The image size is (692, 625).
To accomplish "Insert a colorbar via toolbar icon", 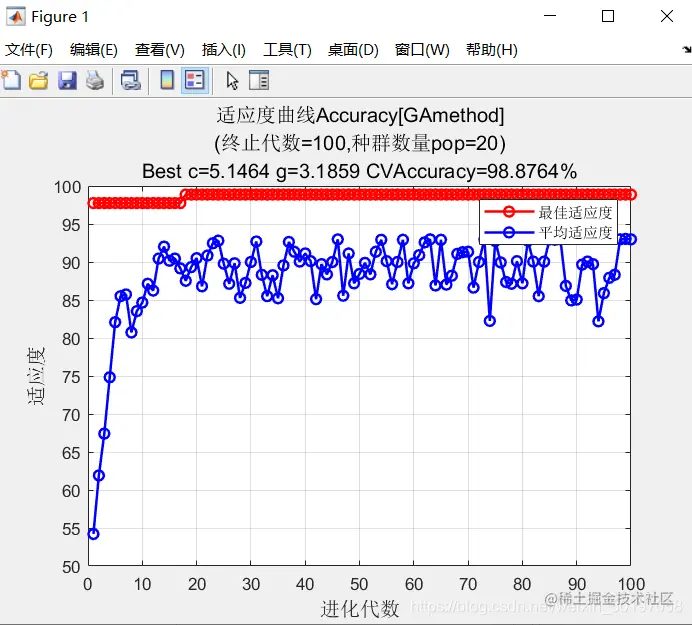I will [167, 81].
